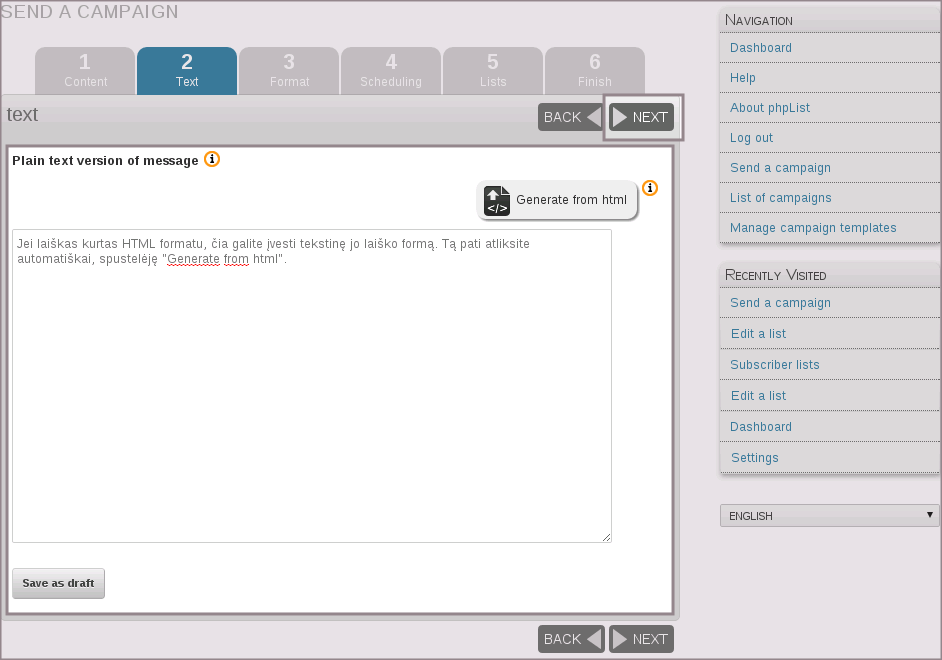This screenshot has height=660, width=942.
Task: Open List of campaigns link
Action: point(780,198)
